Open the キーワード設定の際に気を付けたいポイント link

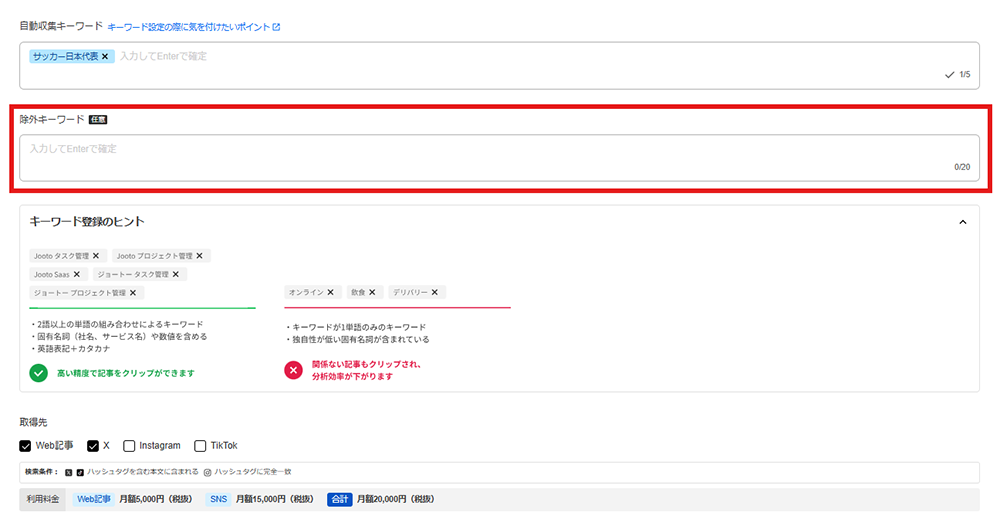click(189, 27)
